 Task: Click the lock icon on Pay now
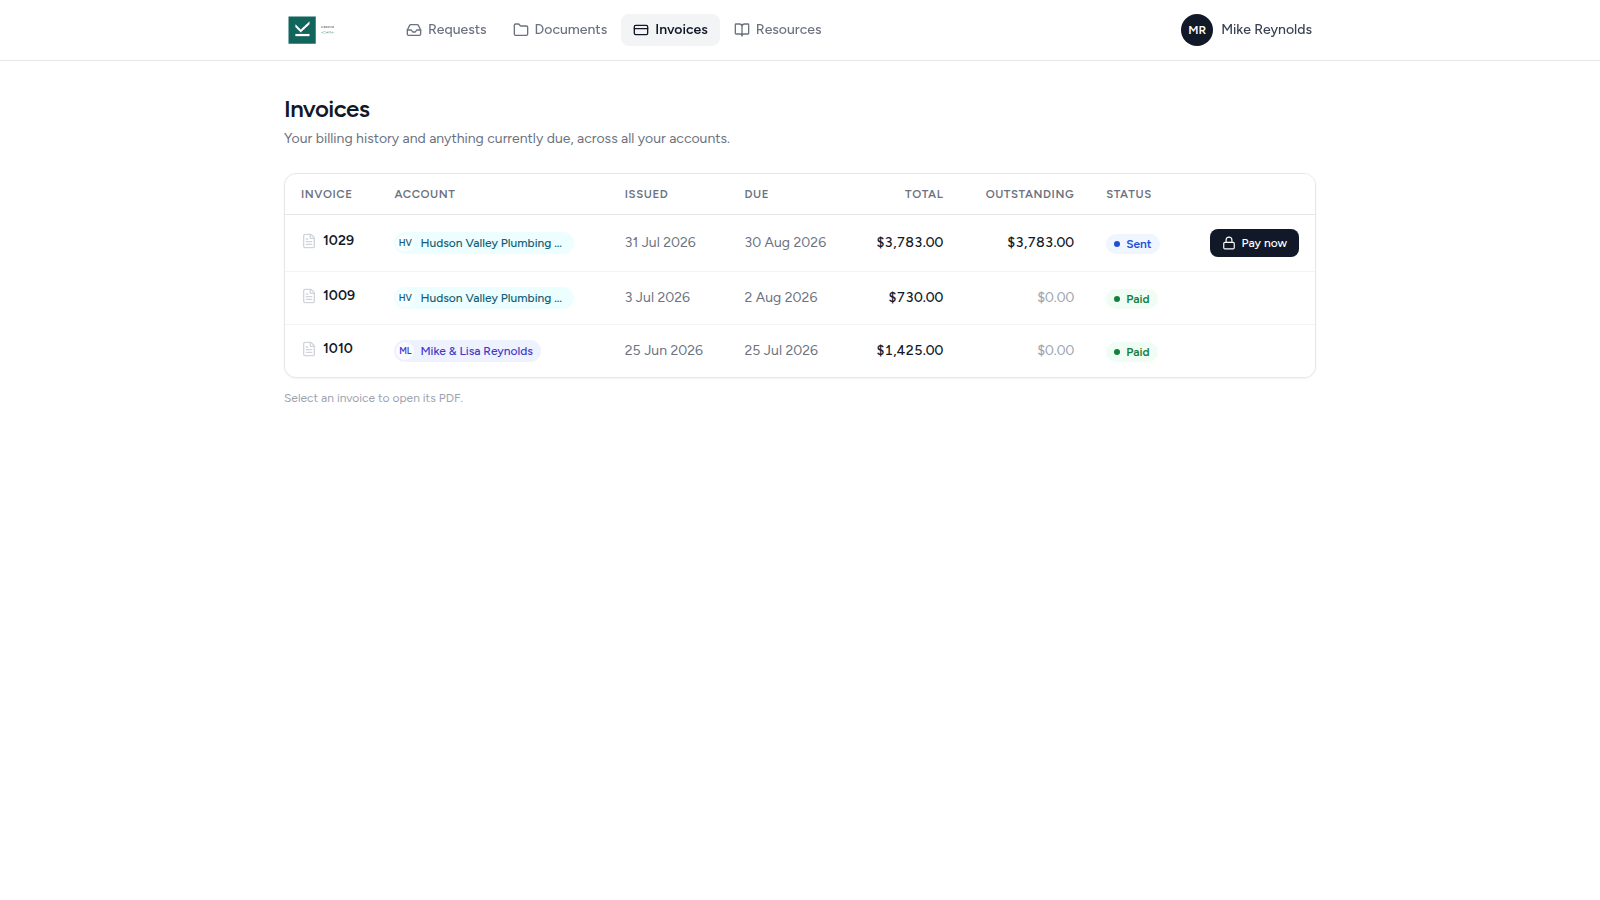[1229, 243]
